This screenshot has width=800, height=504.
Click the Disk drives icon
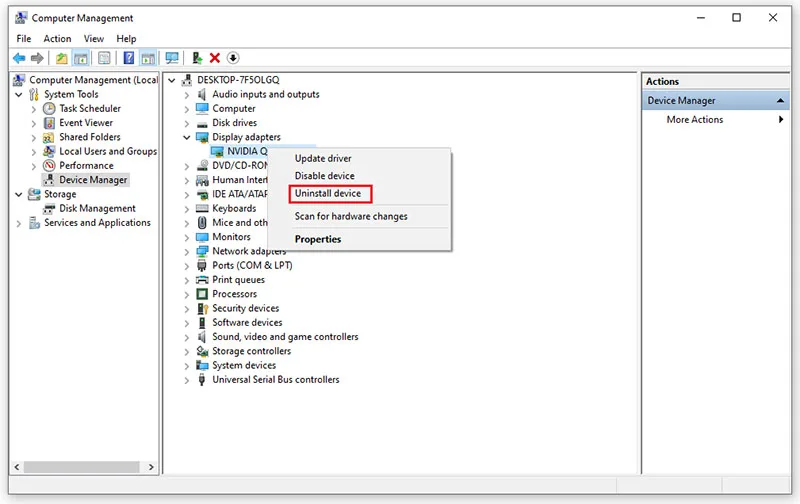pos(202,123)
